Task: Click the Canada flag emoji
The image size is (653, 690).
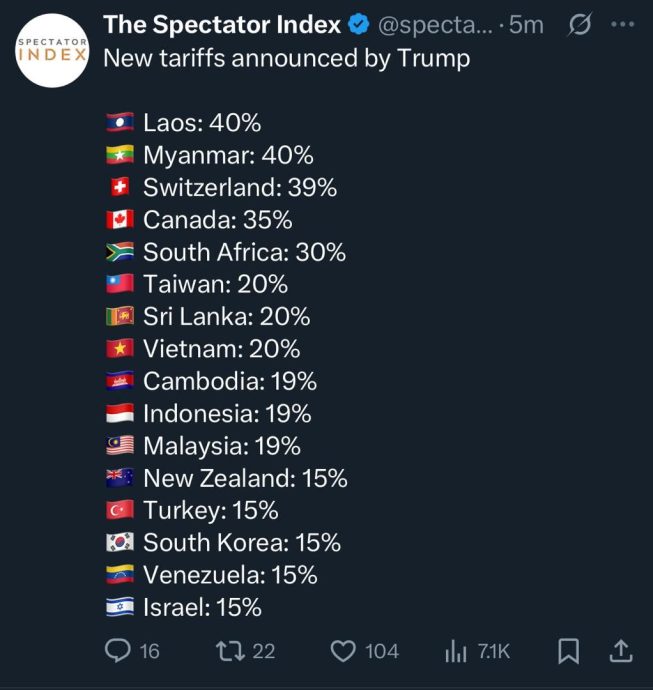Action: coord(120,220)
